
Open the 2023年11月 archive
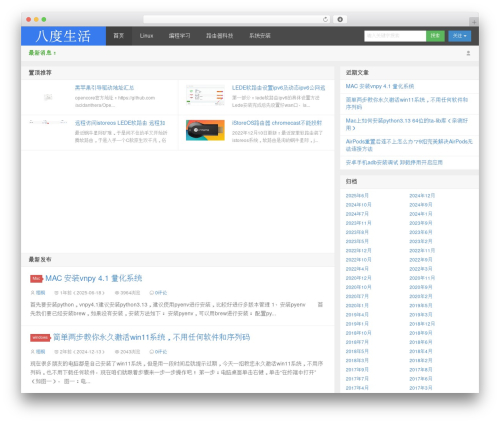point(358,223)
